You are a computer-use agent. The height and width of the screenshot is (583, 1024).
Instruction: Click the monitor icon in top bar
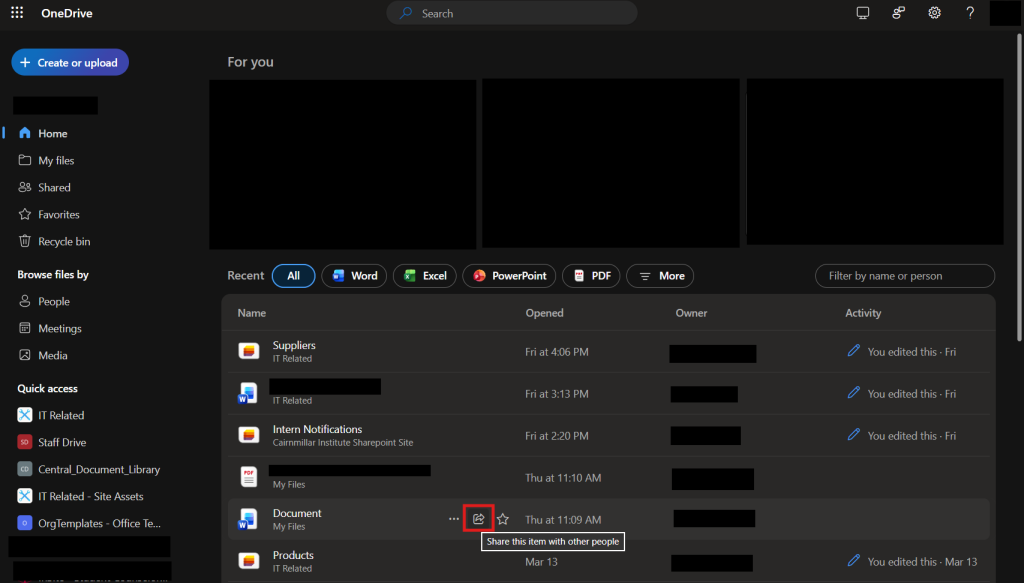coord(863,12)
